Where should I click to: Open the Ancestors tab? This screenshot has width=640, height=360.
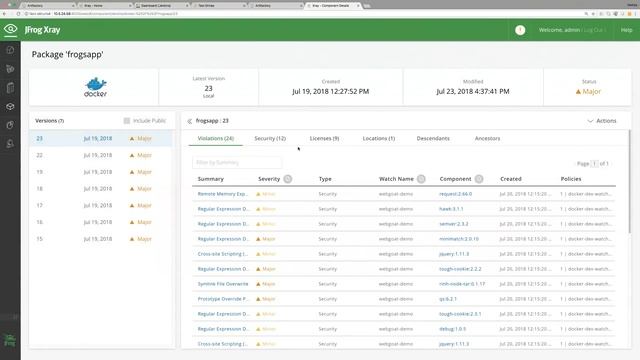487,138
